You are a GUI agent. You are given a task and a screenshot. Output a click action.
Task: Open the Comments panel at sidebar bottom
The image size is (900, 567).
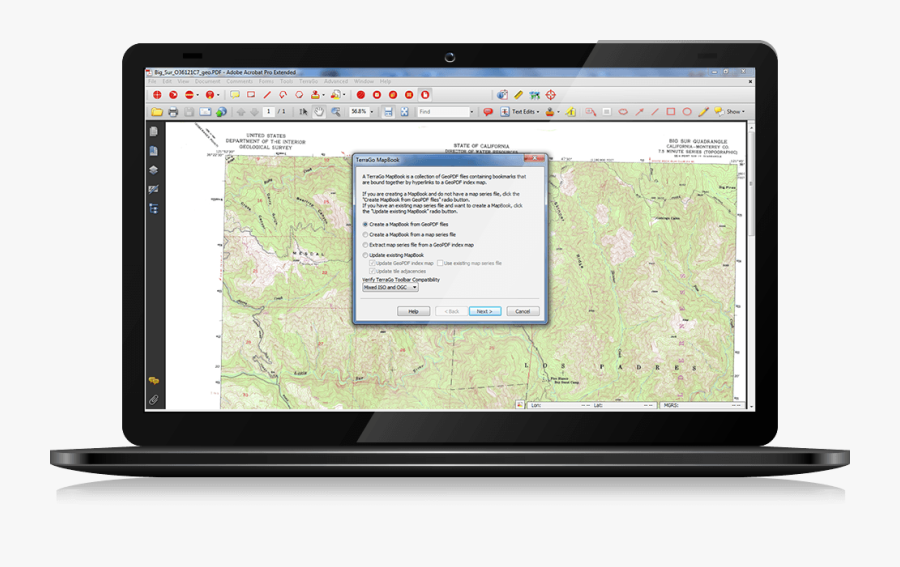(x=154, y=381)
